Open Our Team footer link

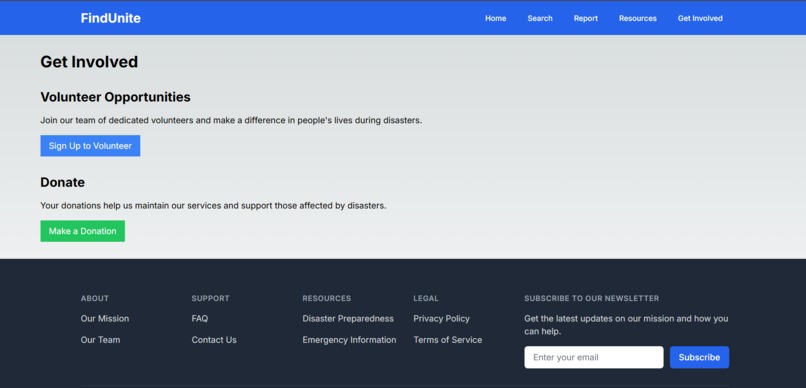(100, 340)
